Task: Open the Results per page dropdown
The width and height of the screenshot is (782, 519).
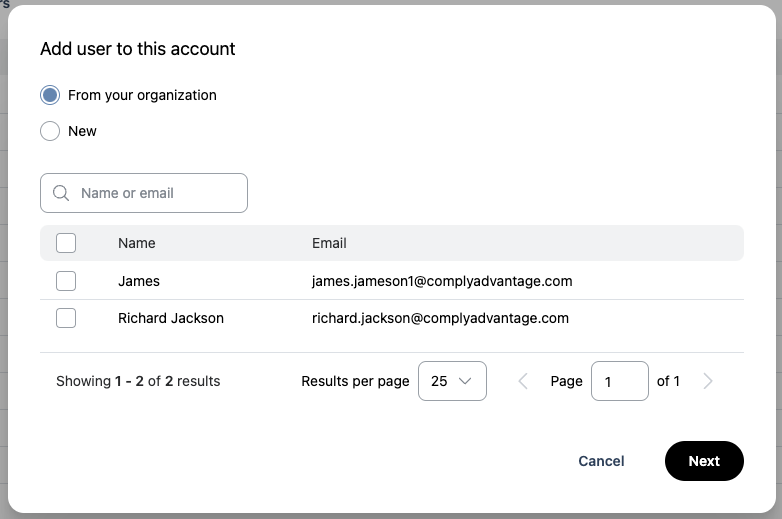Action: (x=452, y=381)
